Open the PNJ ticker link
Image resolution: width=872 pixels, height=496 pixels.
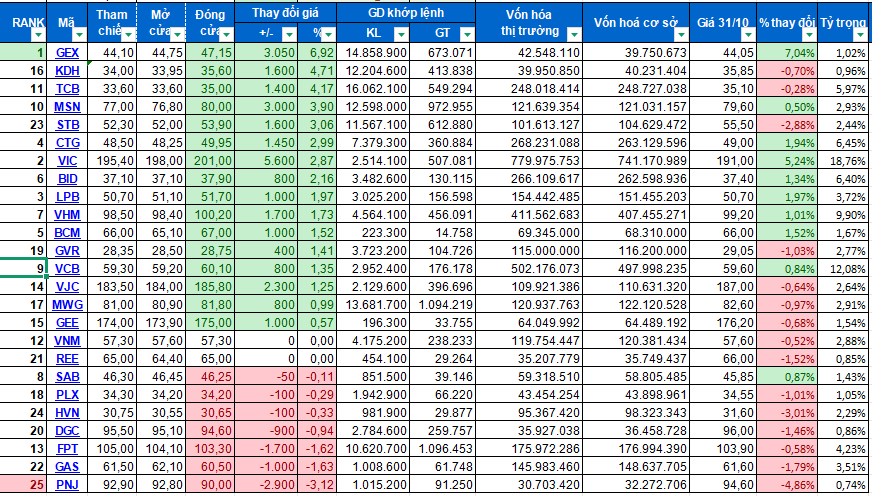pos(68,485)
